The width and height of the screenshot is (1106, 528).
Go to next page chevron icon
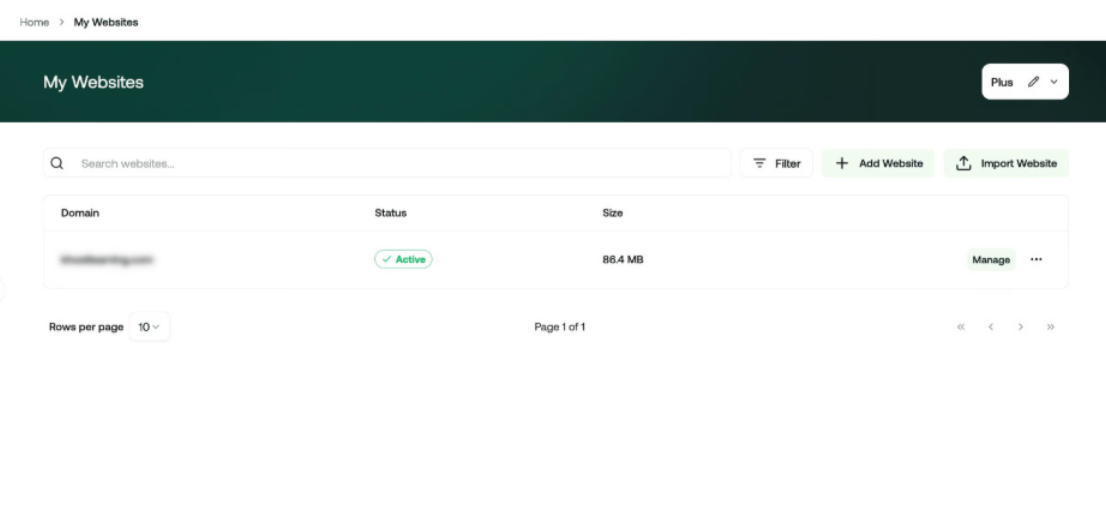tap(1021, 326)
